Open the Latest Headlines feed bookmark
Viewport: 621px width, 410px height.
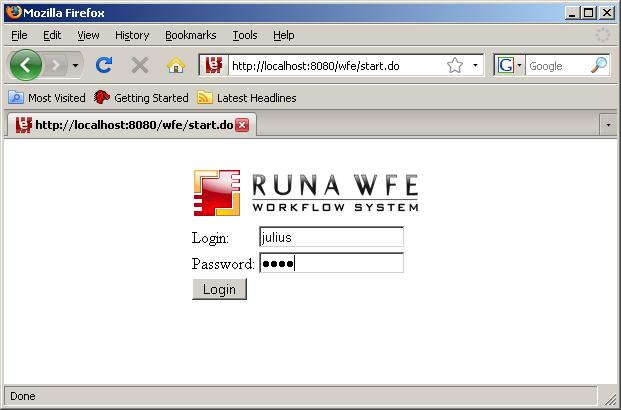247,97
